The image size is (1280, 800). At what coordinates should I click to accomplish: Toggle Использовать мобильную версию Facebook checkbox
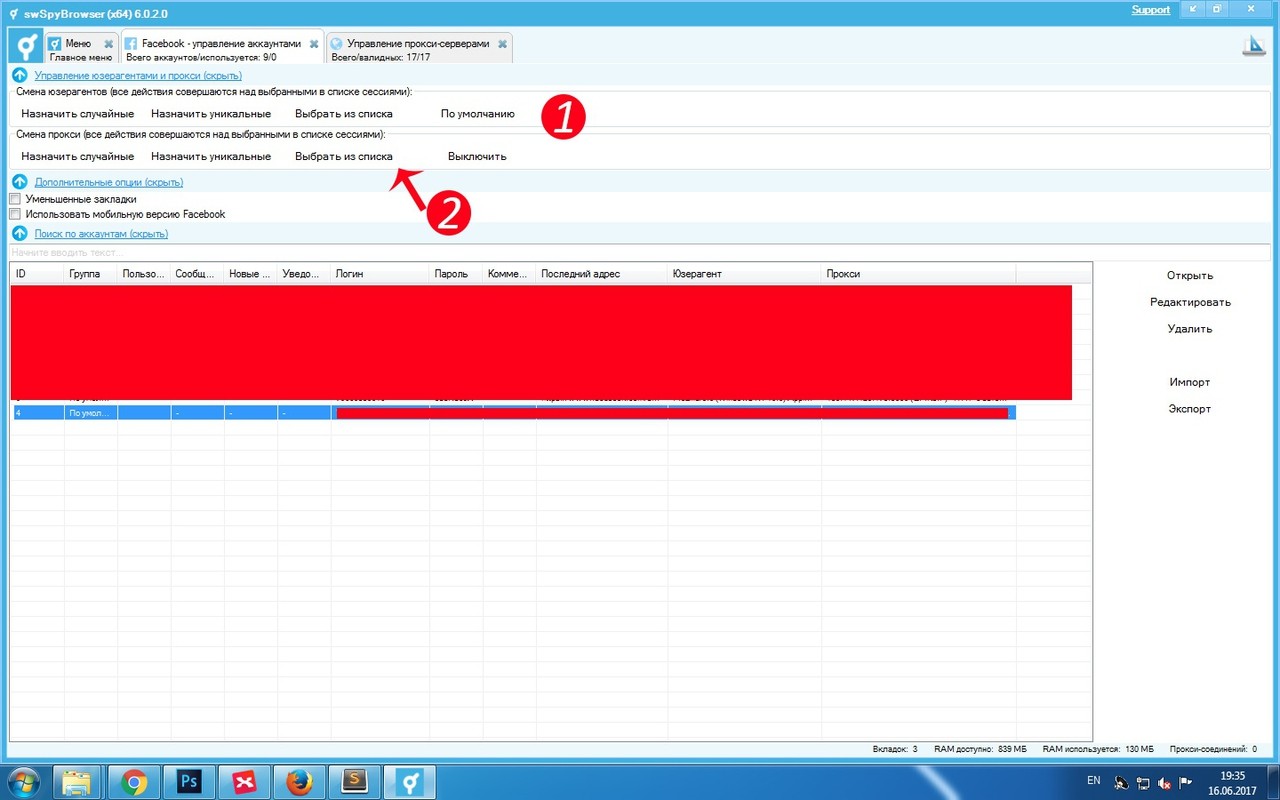click(15, 214)
